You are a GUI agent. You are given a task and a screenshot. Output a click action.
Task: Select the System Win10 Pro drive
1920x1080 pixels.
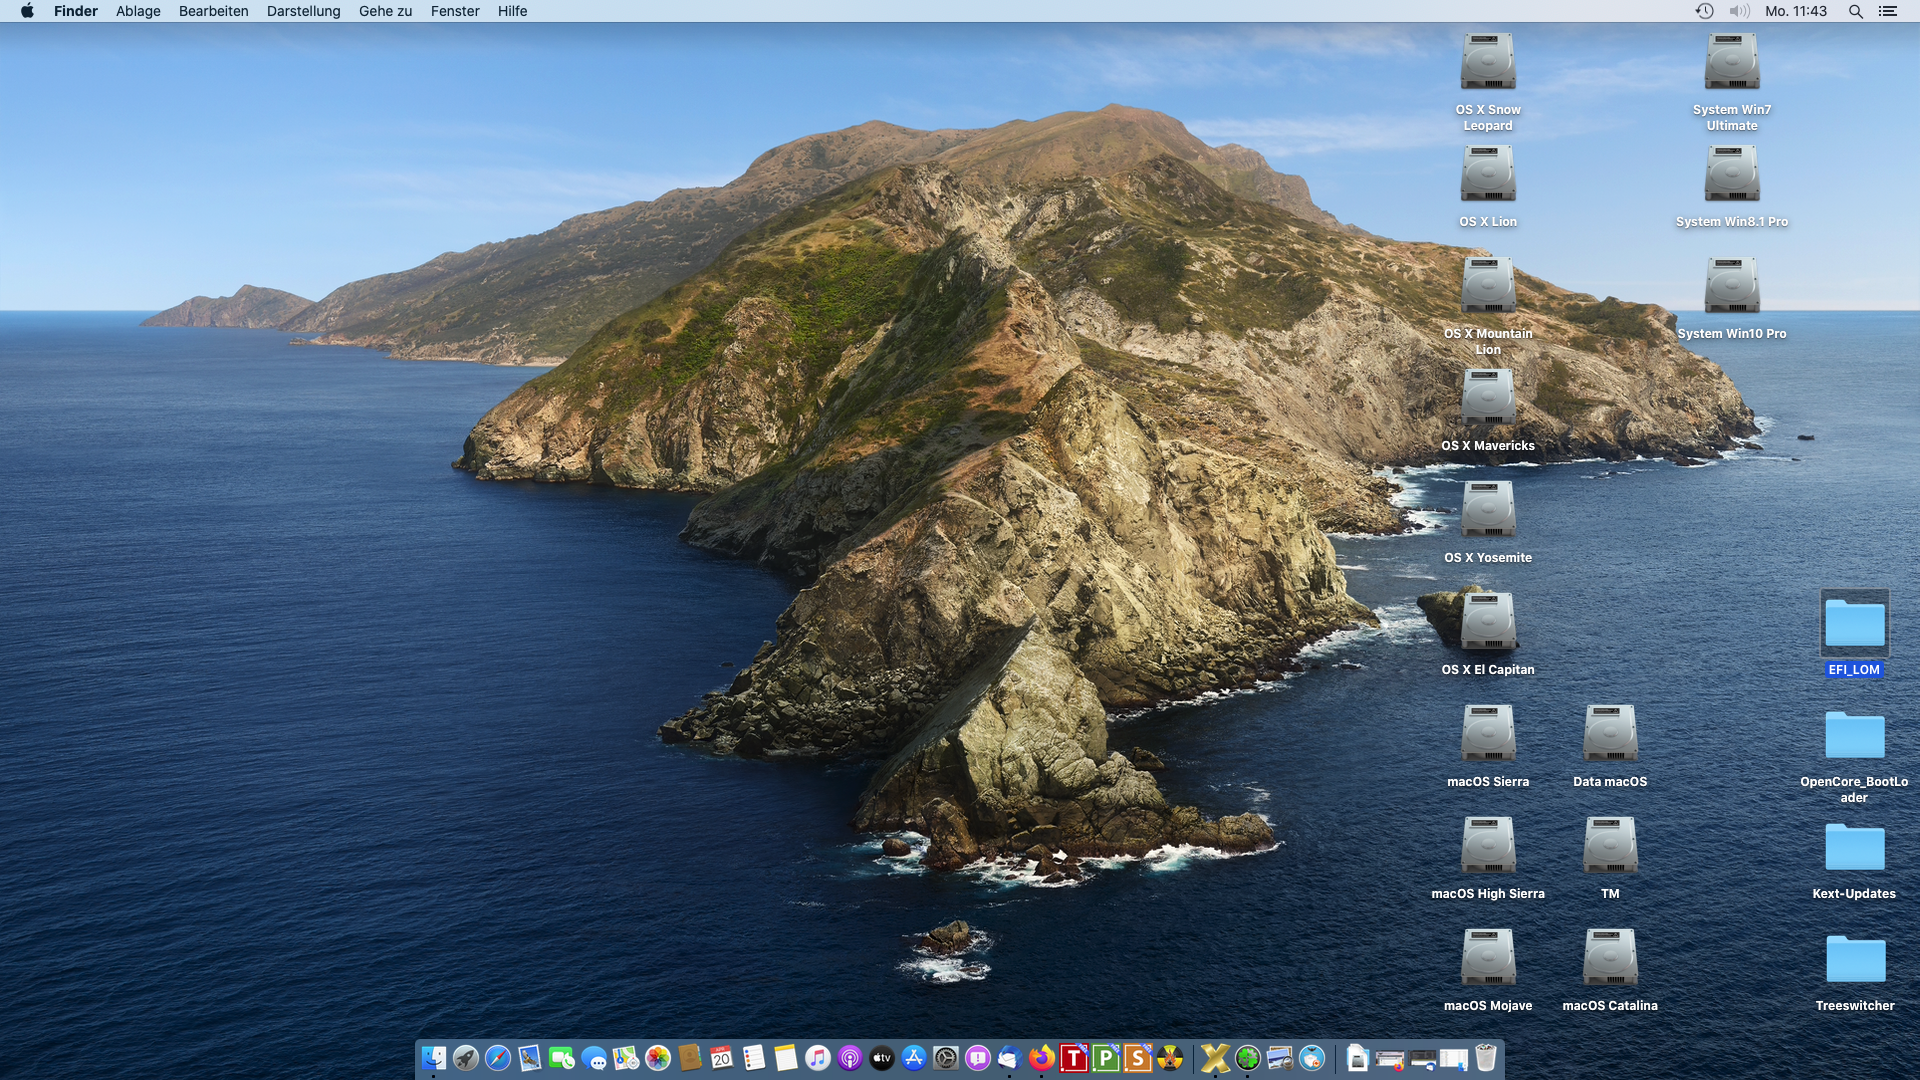click(x=1731, y=287)
